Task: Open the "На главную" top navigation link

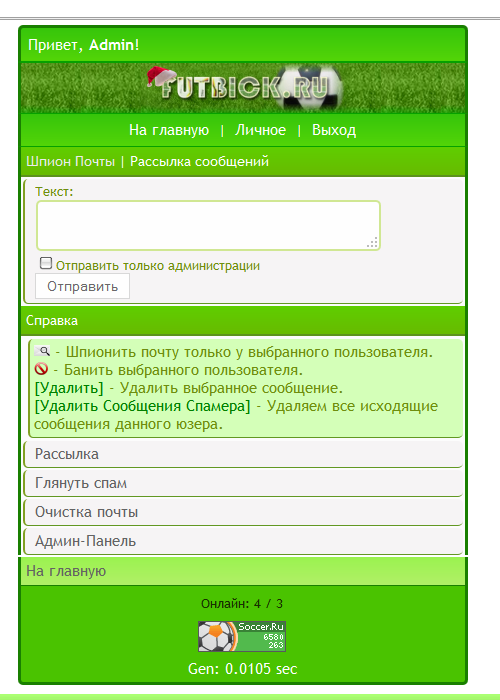Action: click(169, 130)
